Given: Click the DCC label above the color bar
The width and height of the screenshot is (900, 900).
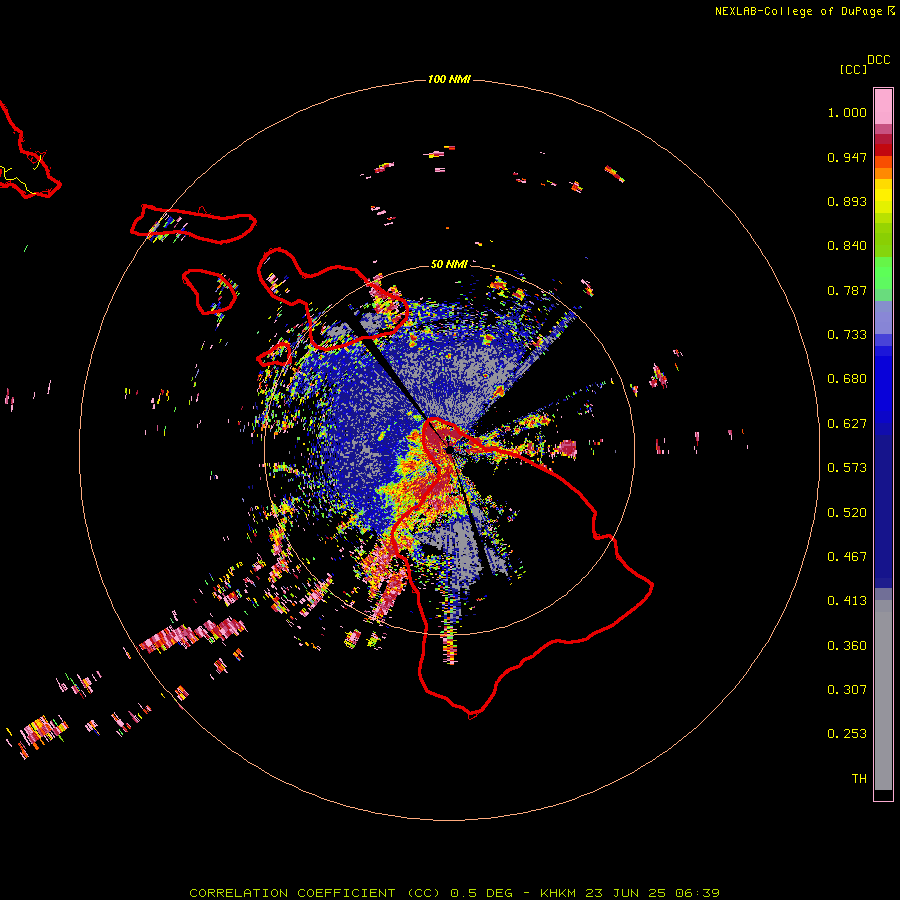Looking at the screenshot, I should 878,60.
